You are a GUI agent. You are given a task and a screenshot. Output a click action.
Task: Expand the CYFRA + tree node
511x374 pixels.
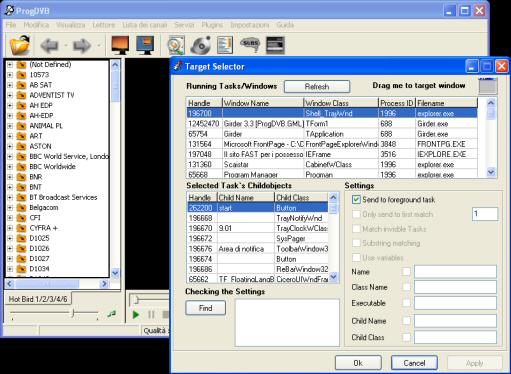pyautogui.click(x=10, y=228)
